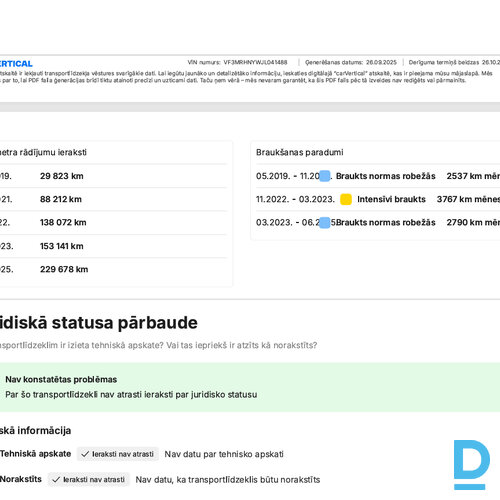Click the 229 678 km odometer entry
Image resolution: width=500 pixels, height=500 pixels.
64,269
